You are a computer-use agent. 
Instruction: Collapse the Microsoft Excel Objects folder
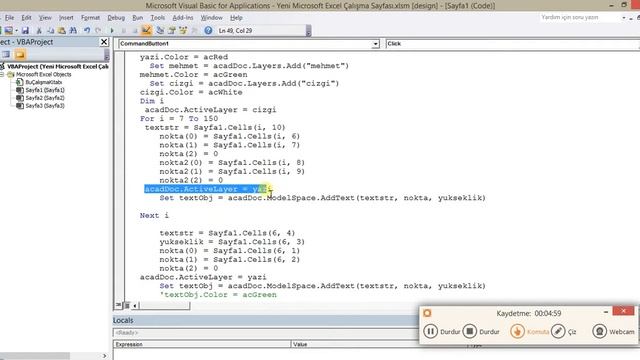click(x=2, y=74)
